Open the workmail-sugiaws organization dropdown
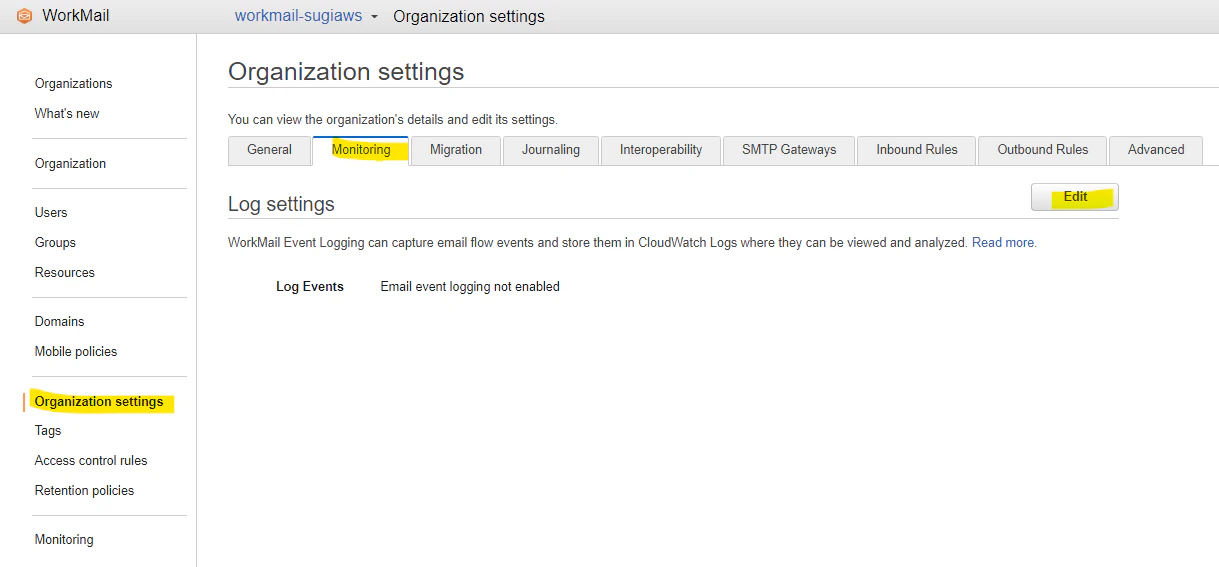The image size is (1219, 567). pos(306,16)
